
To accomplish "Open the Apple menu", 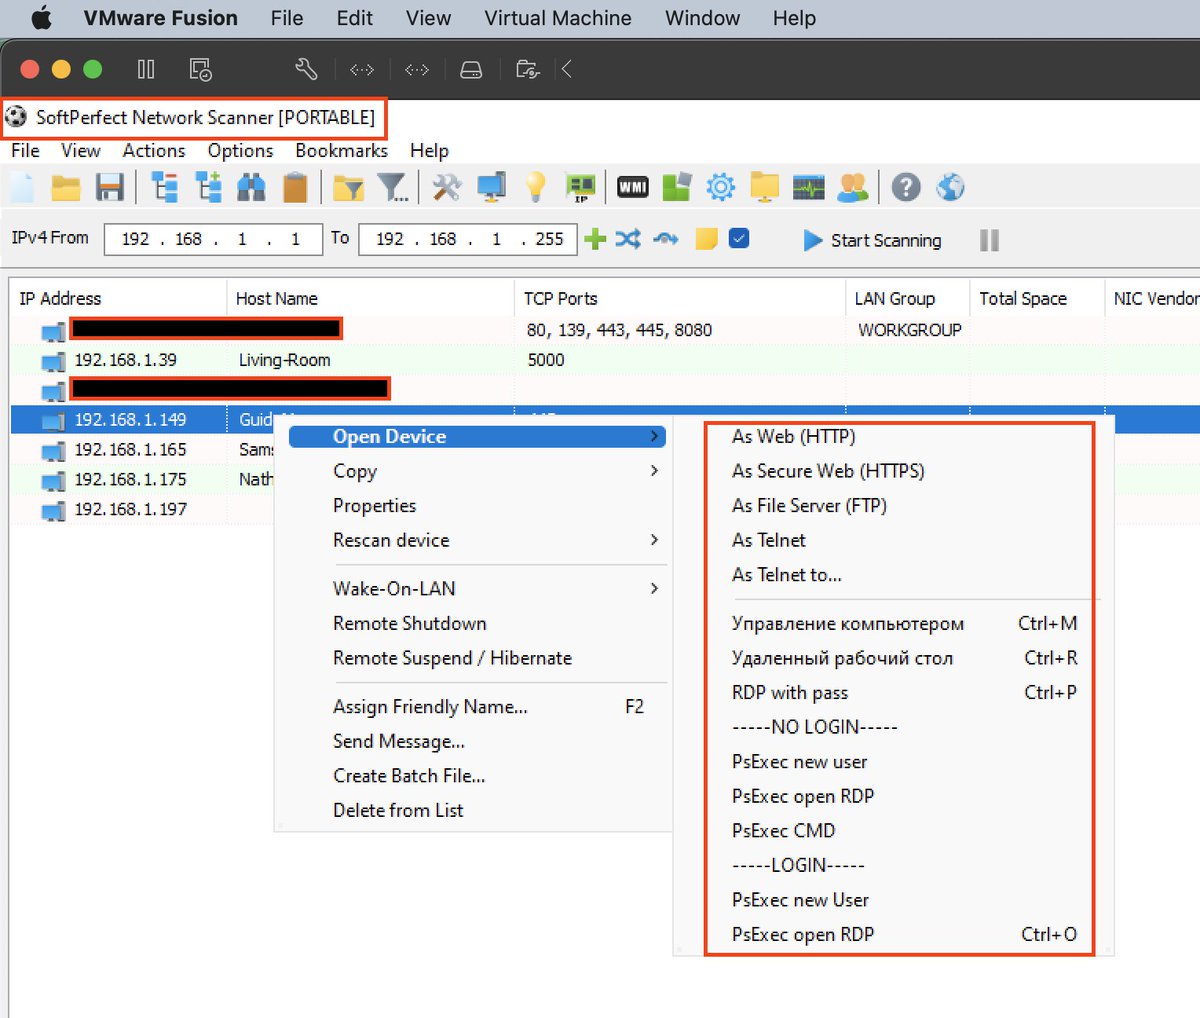I will point(41,18).
